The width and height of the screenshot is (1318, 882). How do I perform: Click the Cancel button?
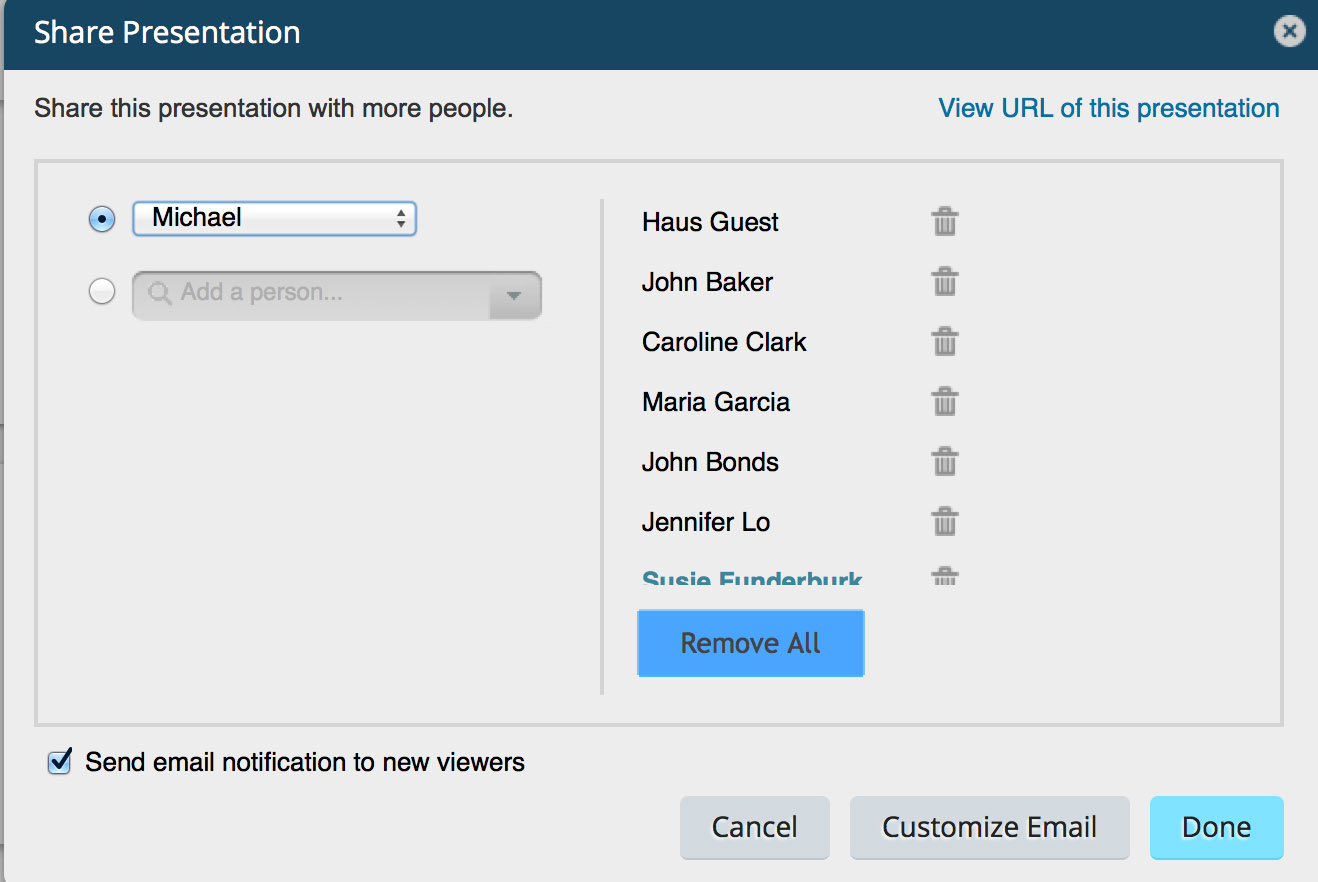coord(754,827)
